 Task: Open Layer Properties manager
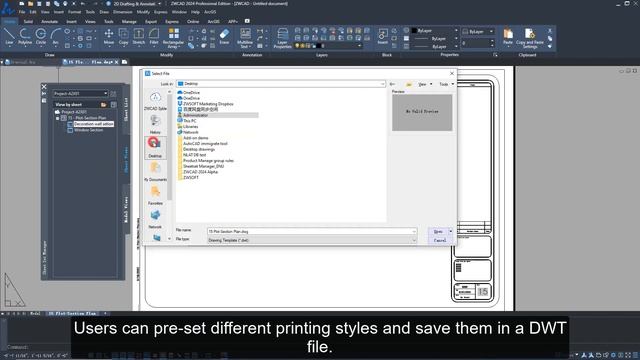point(282,38)
